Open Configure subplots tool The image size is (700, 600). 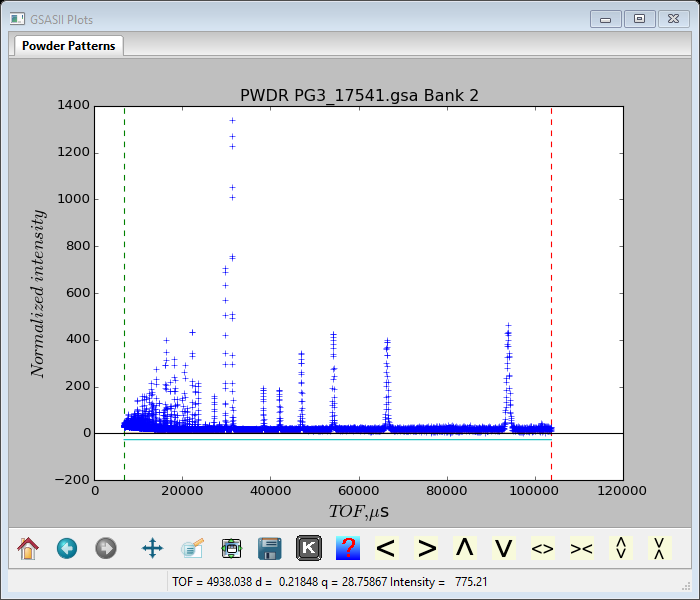[231, 548]
